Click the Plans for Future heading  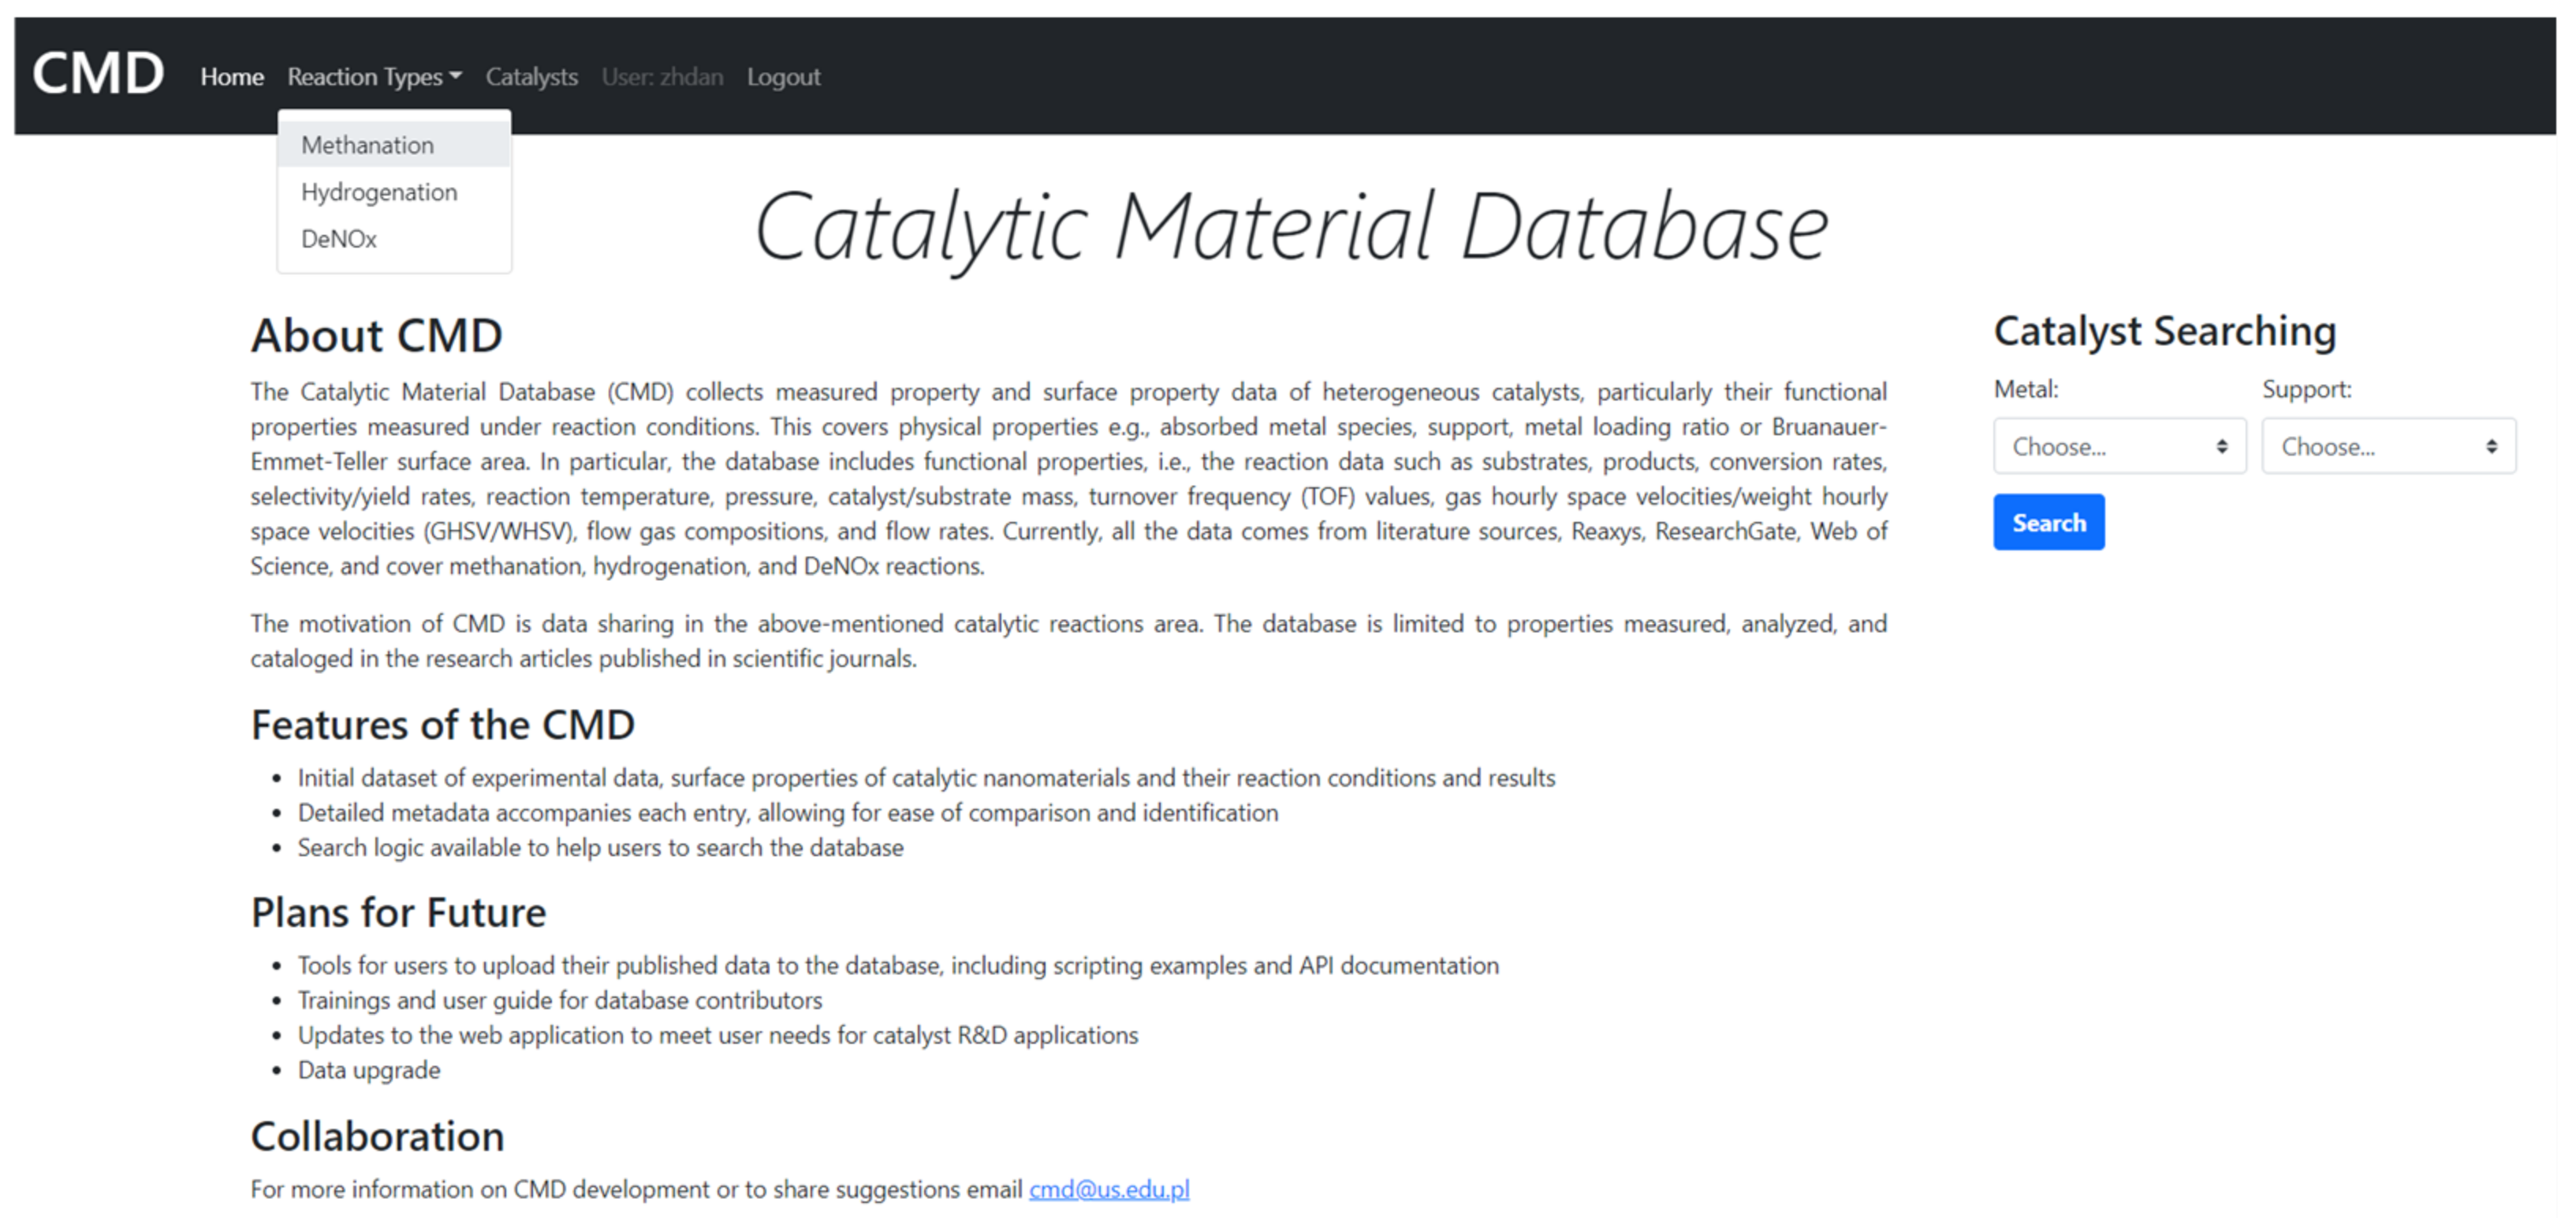(398, 912)
